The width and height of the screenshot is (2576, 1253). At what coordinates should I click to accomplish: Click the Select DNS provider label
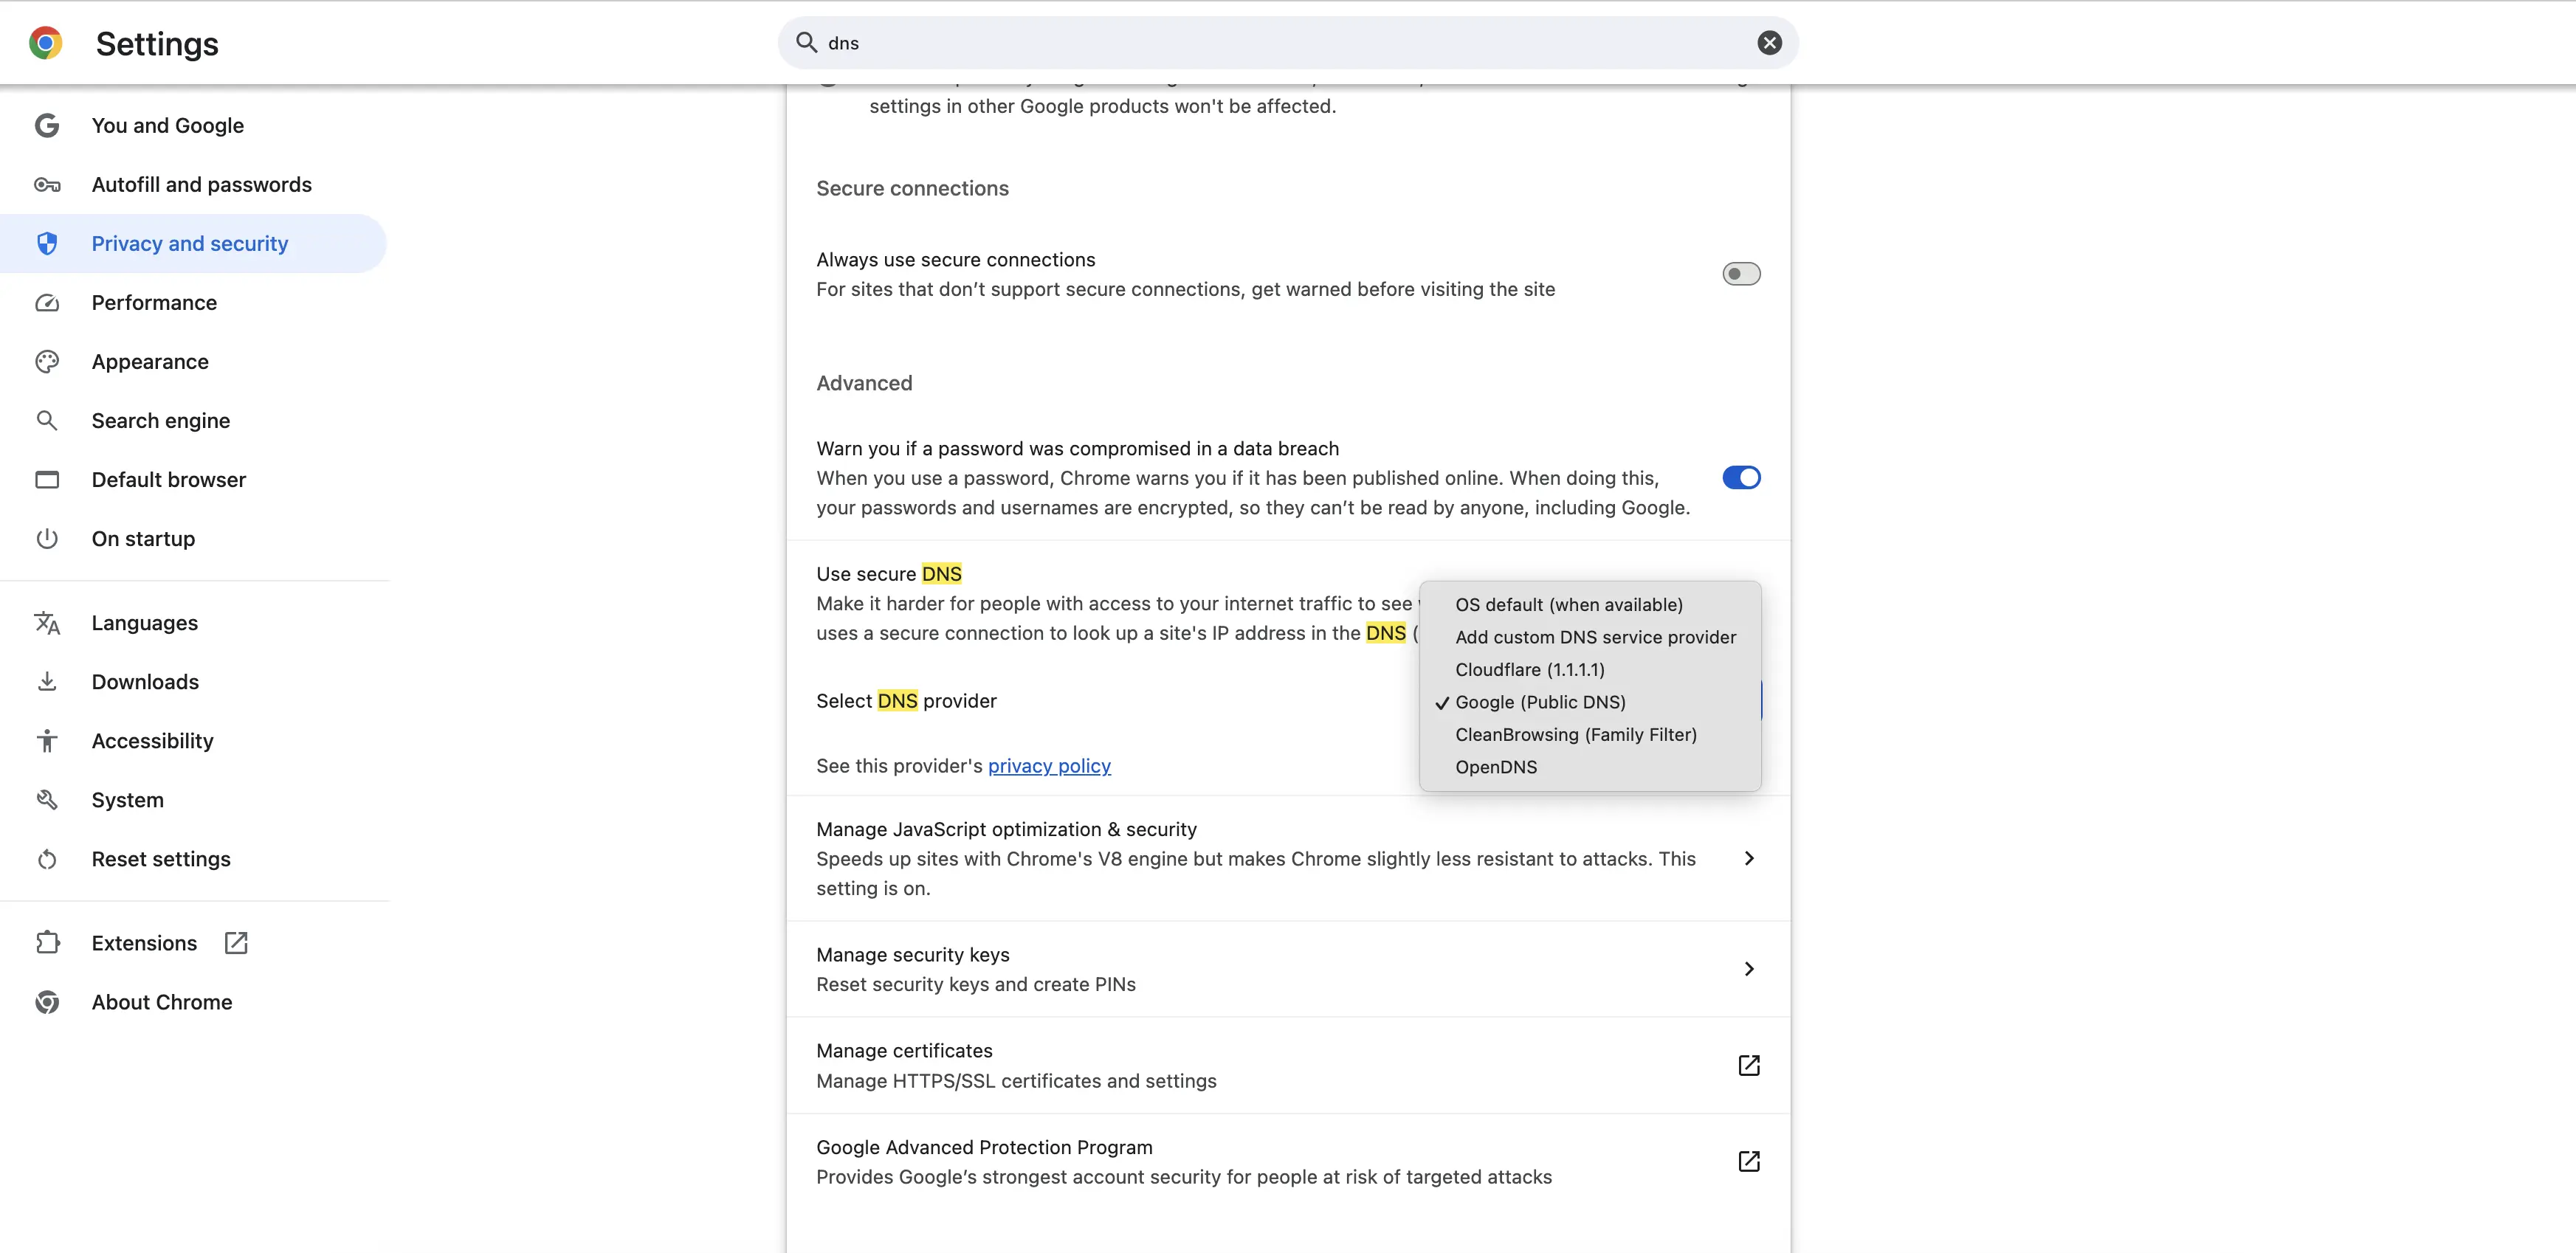(x=906, y=701)
